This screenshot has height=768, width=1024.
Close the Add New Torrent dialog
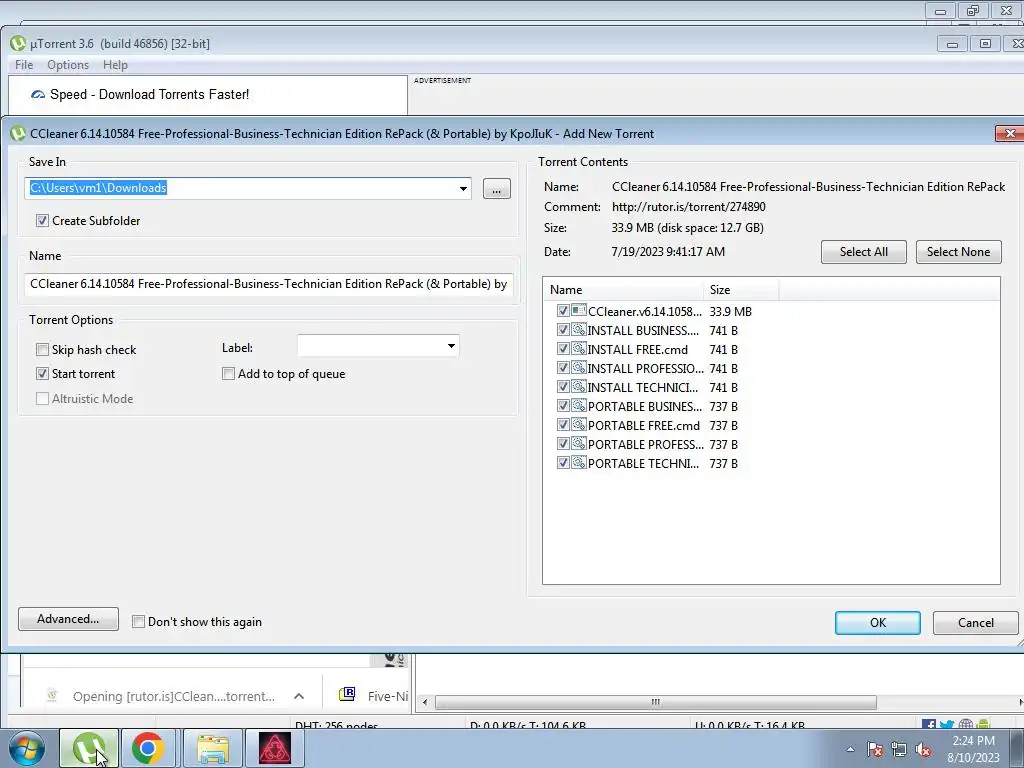1010,133
